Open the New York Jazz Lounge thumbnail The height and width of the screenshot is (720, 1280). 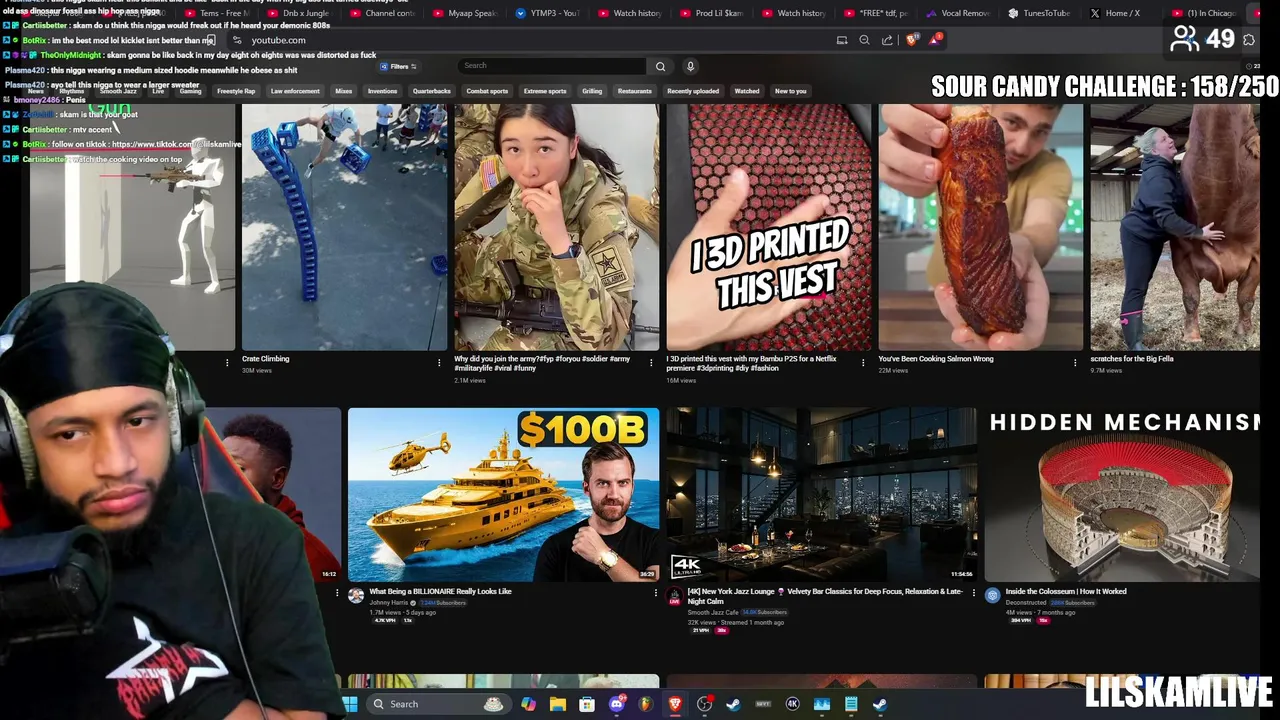(821, 494)
